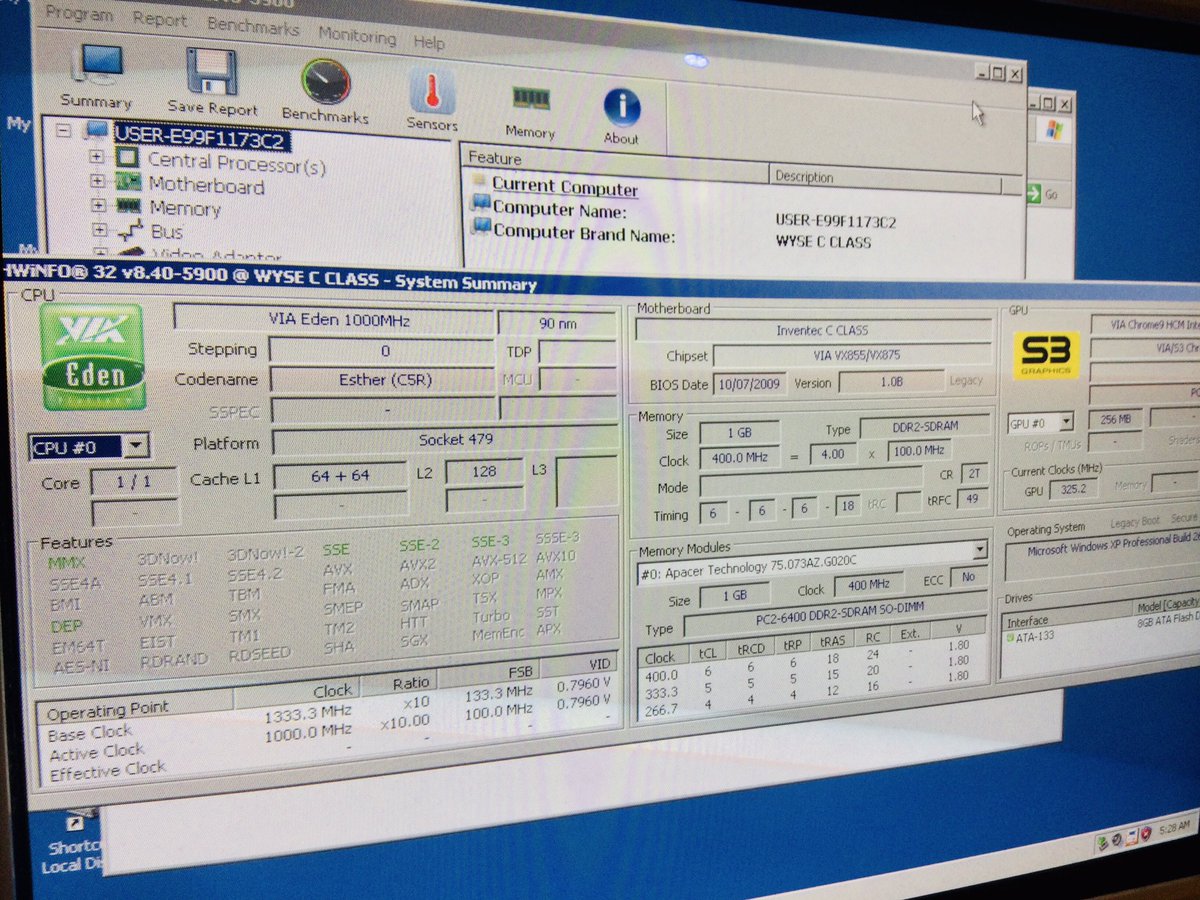Click the BIOS date 10/07/2009 field
Viewport: 1200px width, 900px height.
coord(750,384)
